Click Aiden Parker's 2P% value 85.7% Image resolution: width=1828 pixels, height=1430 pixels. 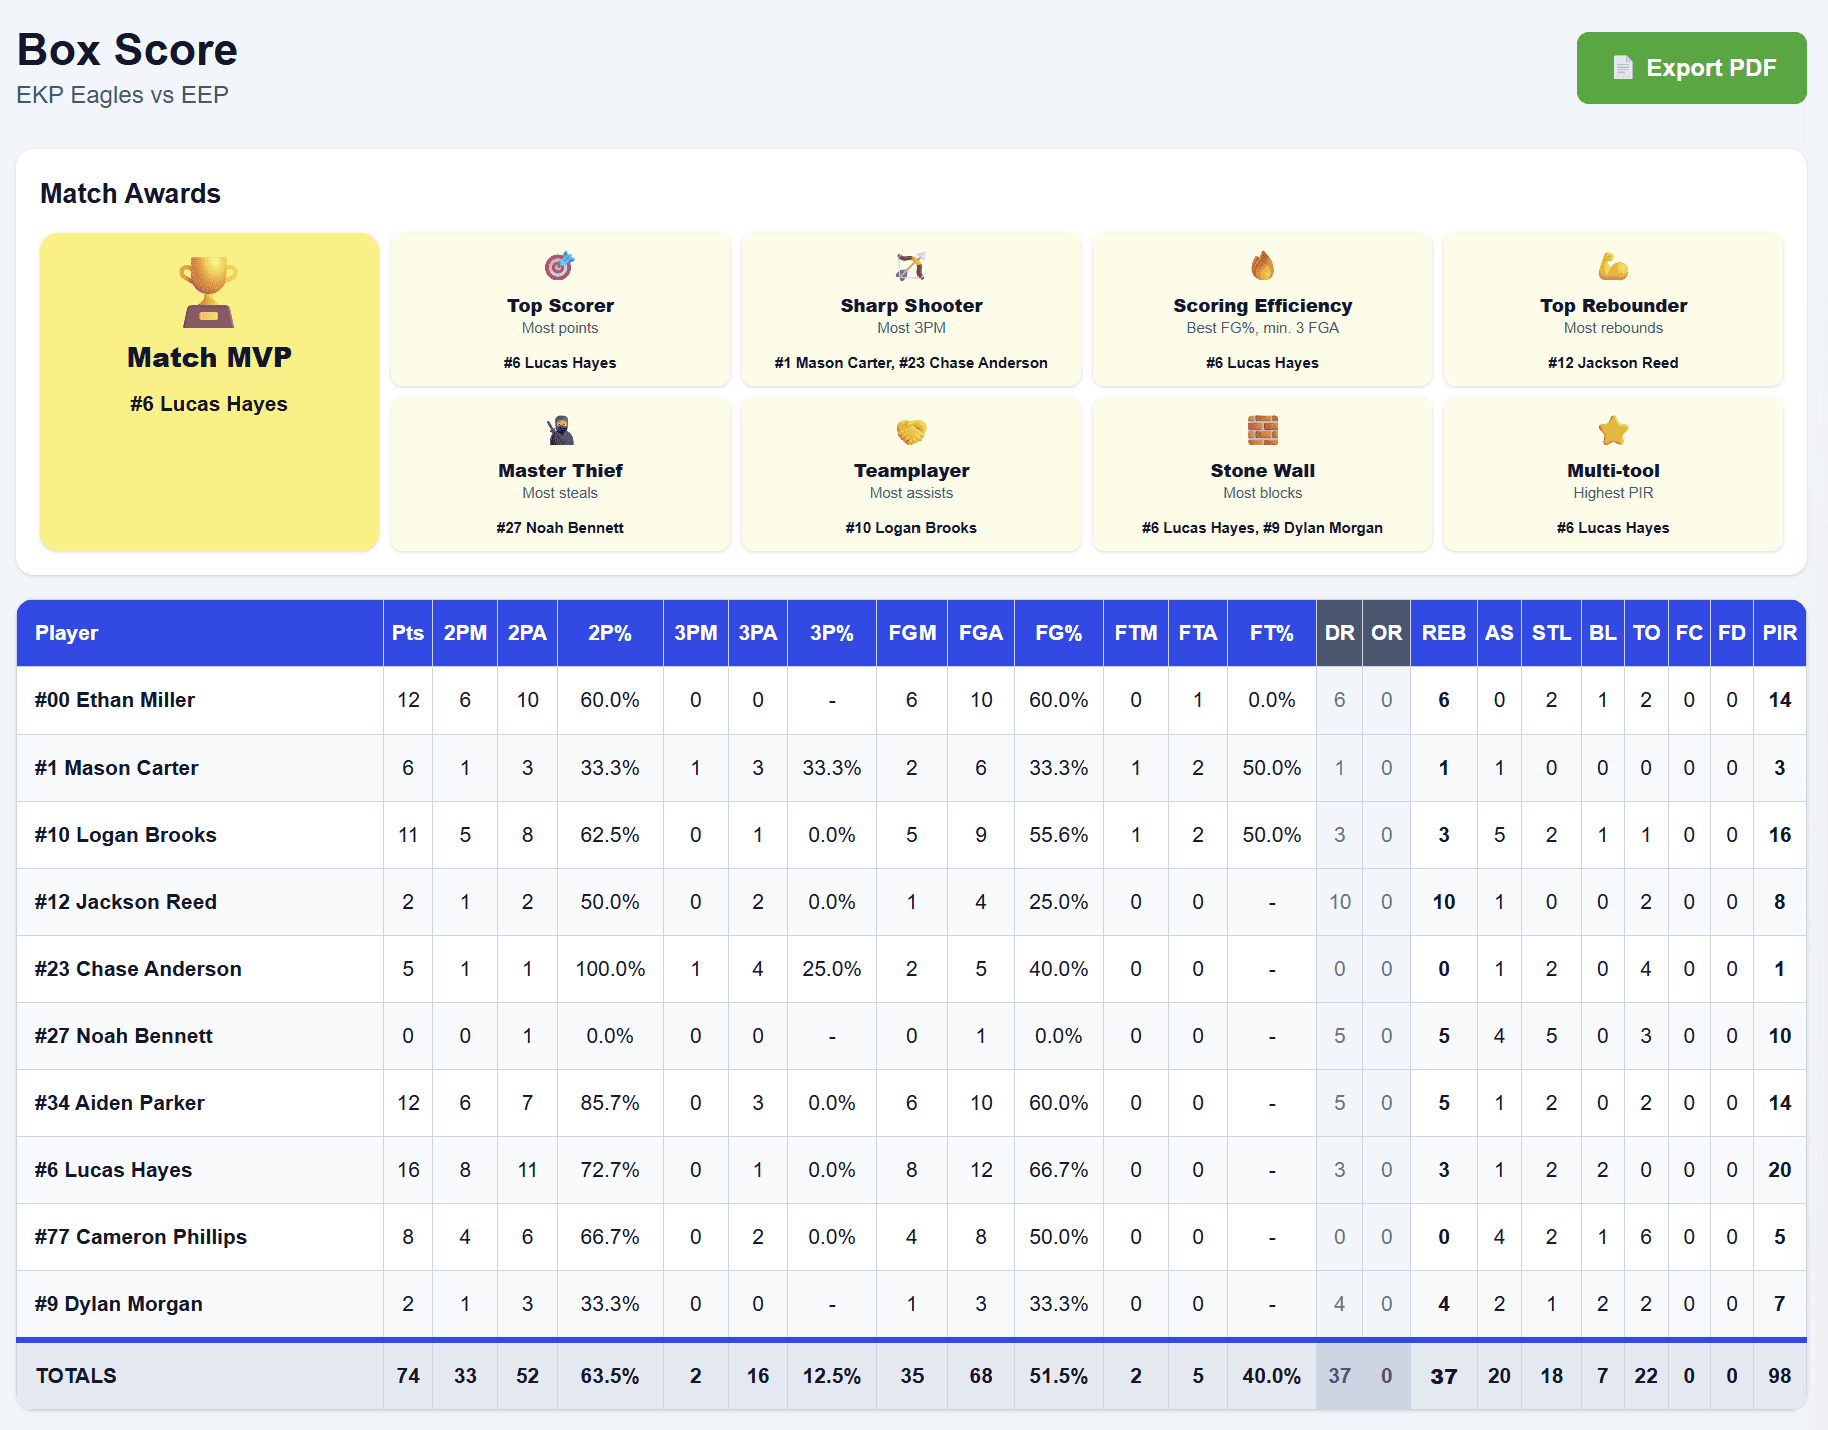[x=609, y=1103]
